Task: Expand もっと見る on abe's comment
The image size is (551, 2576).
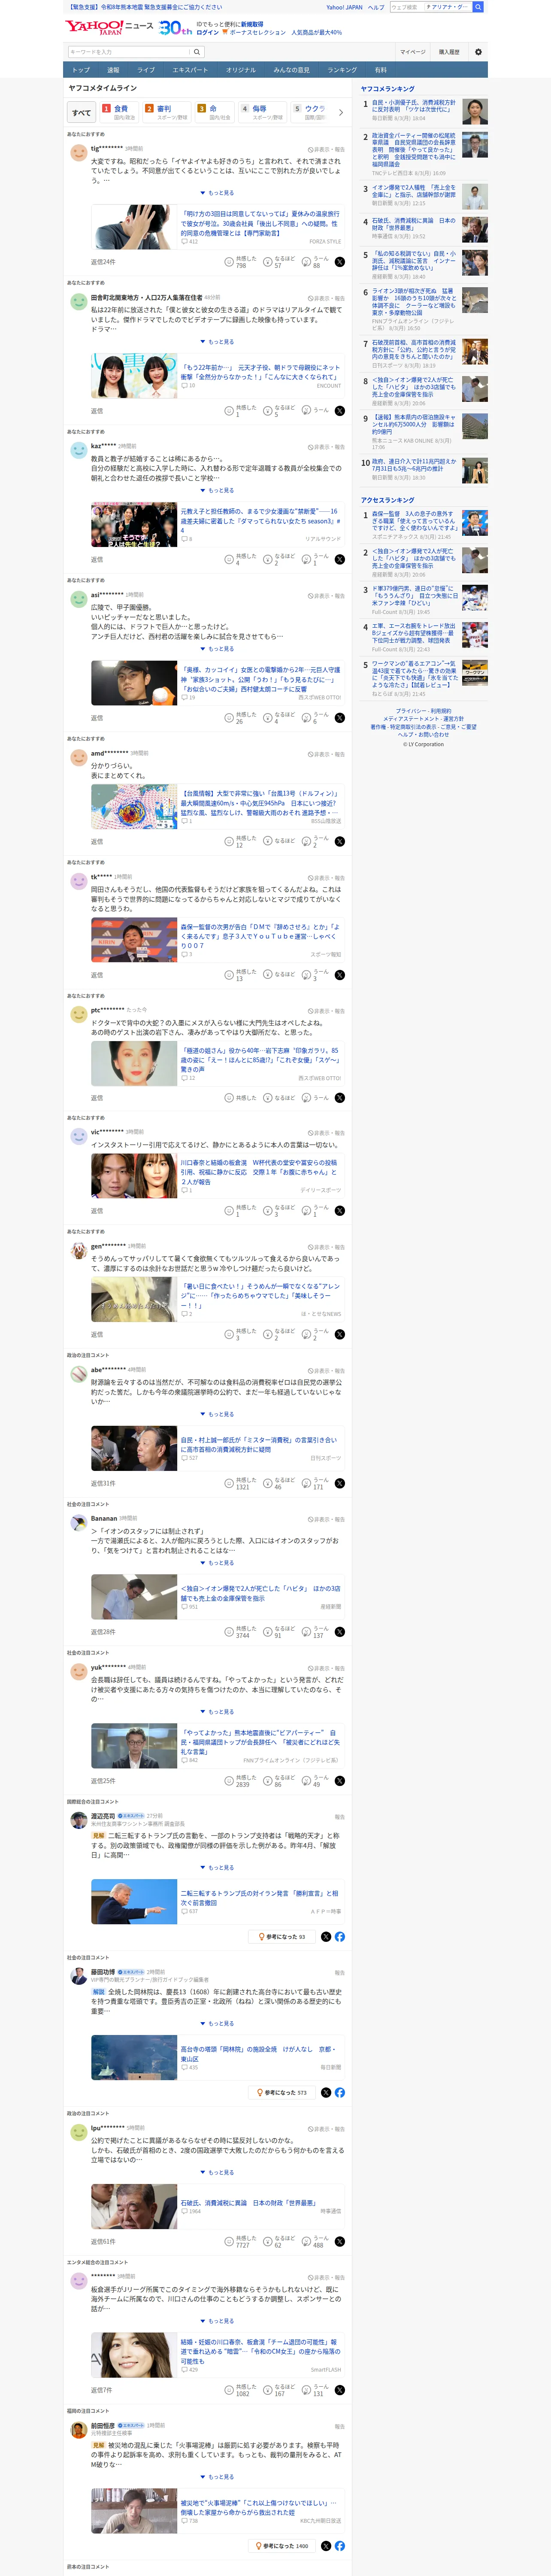Action: tap(217, 1414)
